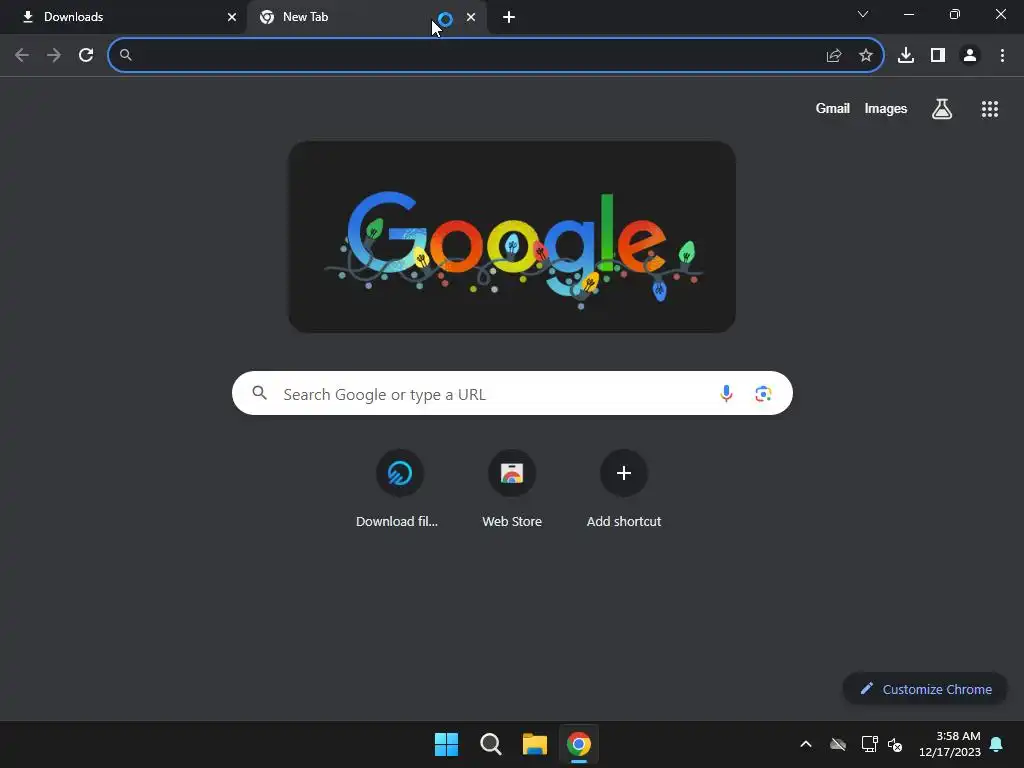Click the address bar search icon

126,55
